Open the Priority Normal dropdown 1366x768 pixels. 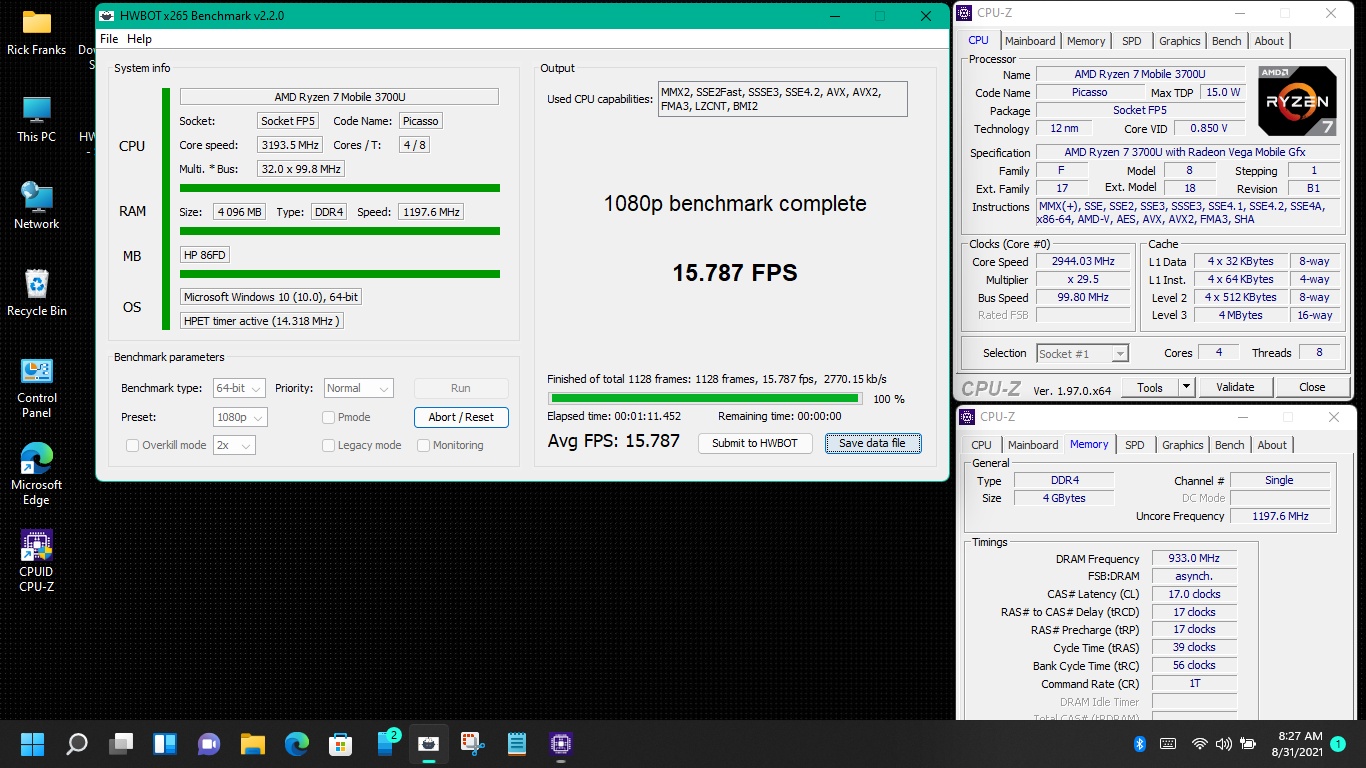point(358,388)
